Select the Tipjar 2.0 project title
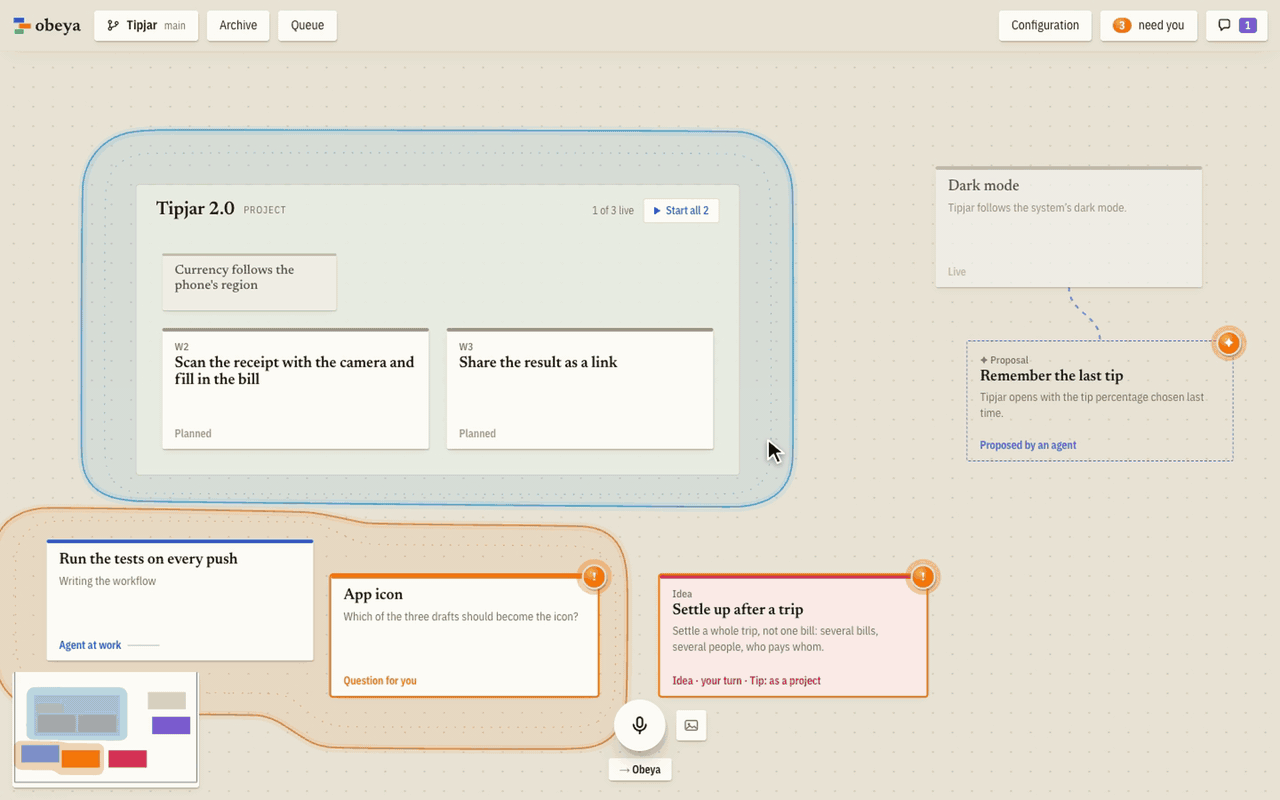This screenshot has width=1280, height=800. [195, 208]
